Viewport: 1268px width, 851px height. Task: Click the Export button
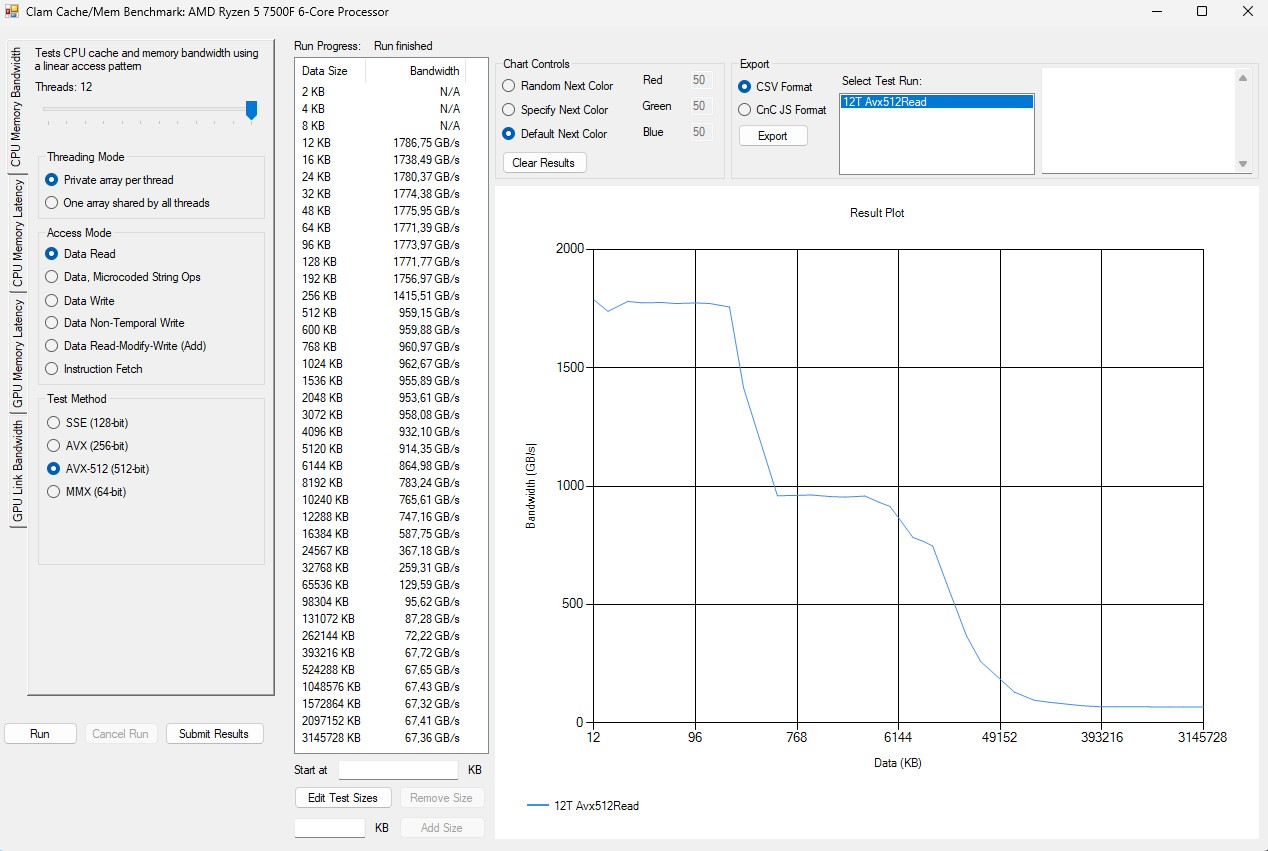(x=773, y=136)
